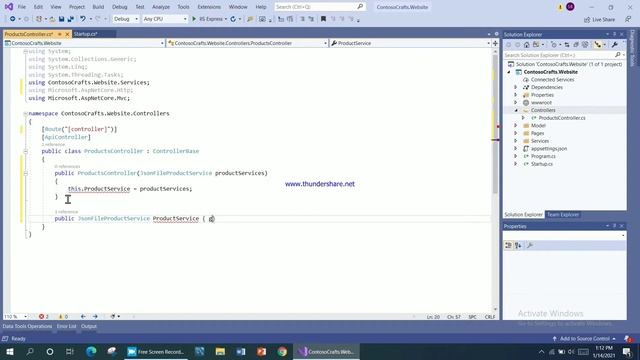640x360 pixels.
Task: Open Google Chrome from the taskbar
Action: [282, 351]
